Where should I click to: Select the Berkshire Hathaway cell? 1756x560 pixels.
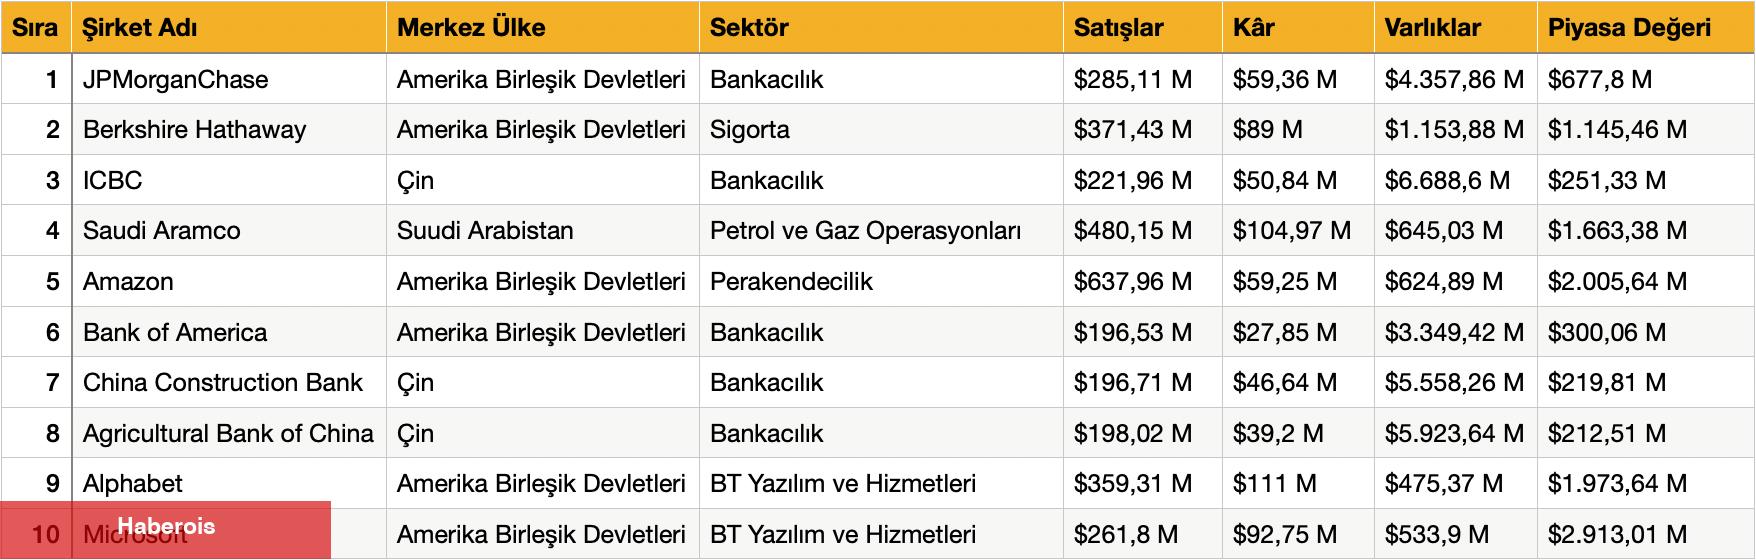[195, 129]
